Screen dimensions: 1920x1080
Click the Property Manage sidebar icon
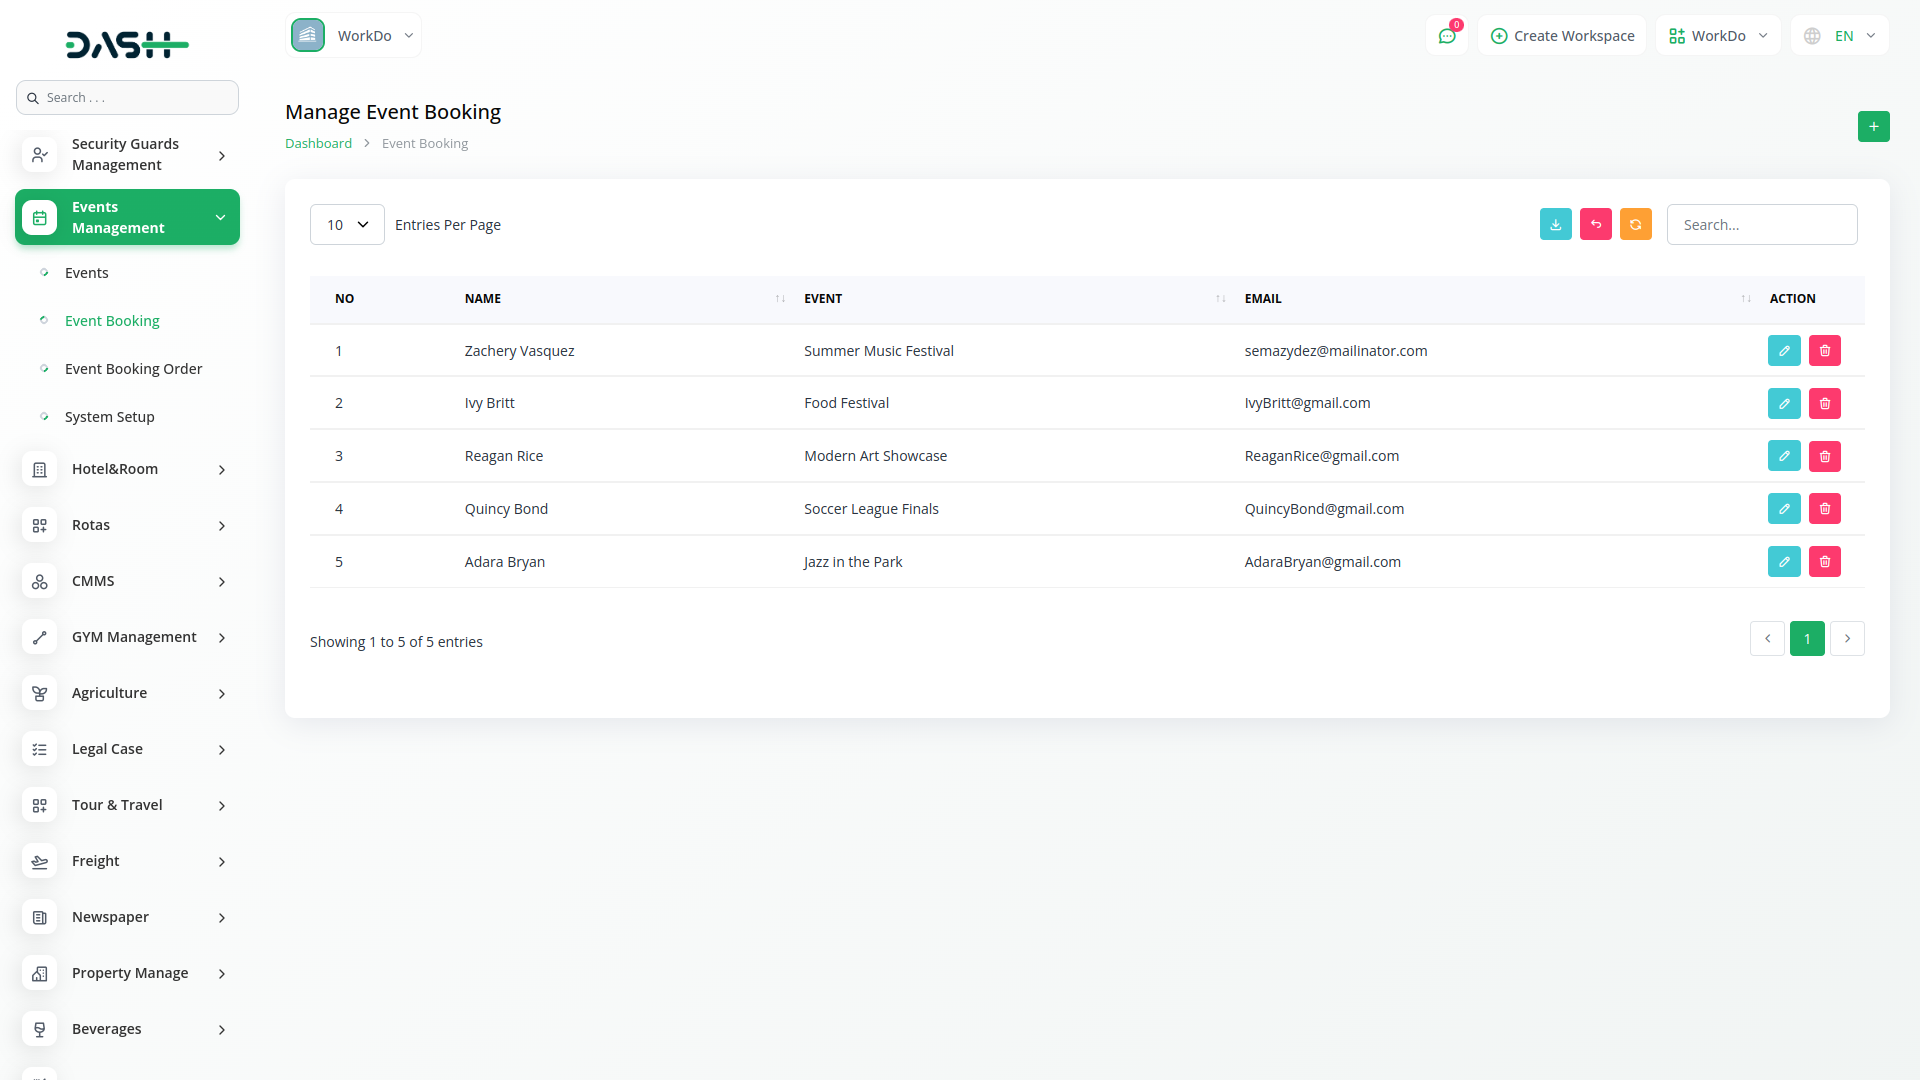40,973
